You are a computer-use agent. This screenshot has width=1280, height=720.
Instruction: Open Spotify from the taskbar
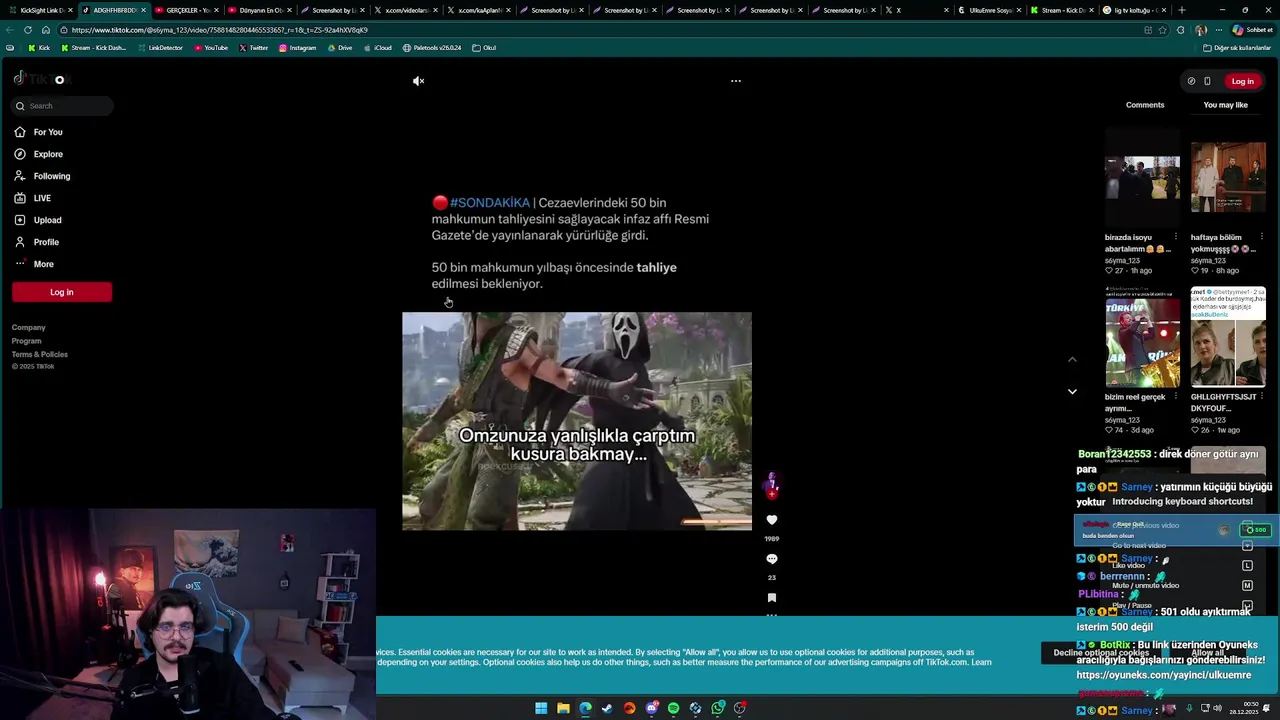[674, 708]
